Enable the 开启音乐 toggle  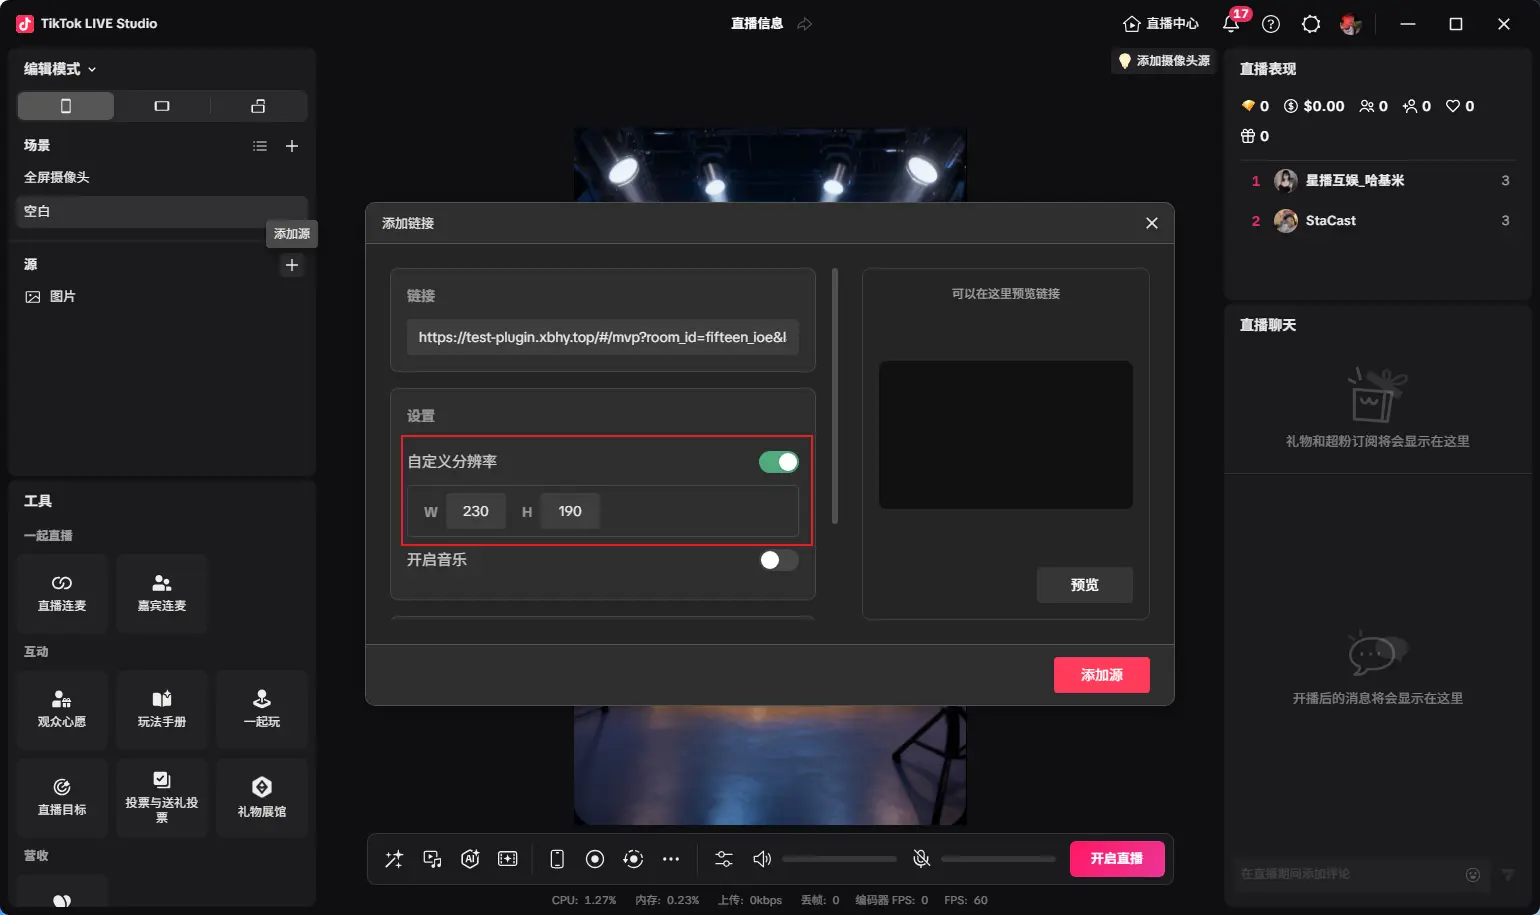(778, 560)
